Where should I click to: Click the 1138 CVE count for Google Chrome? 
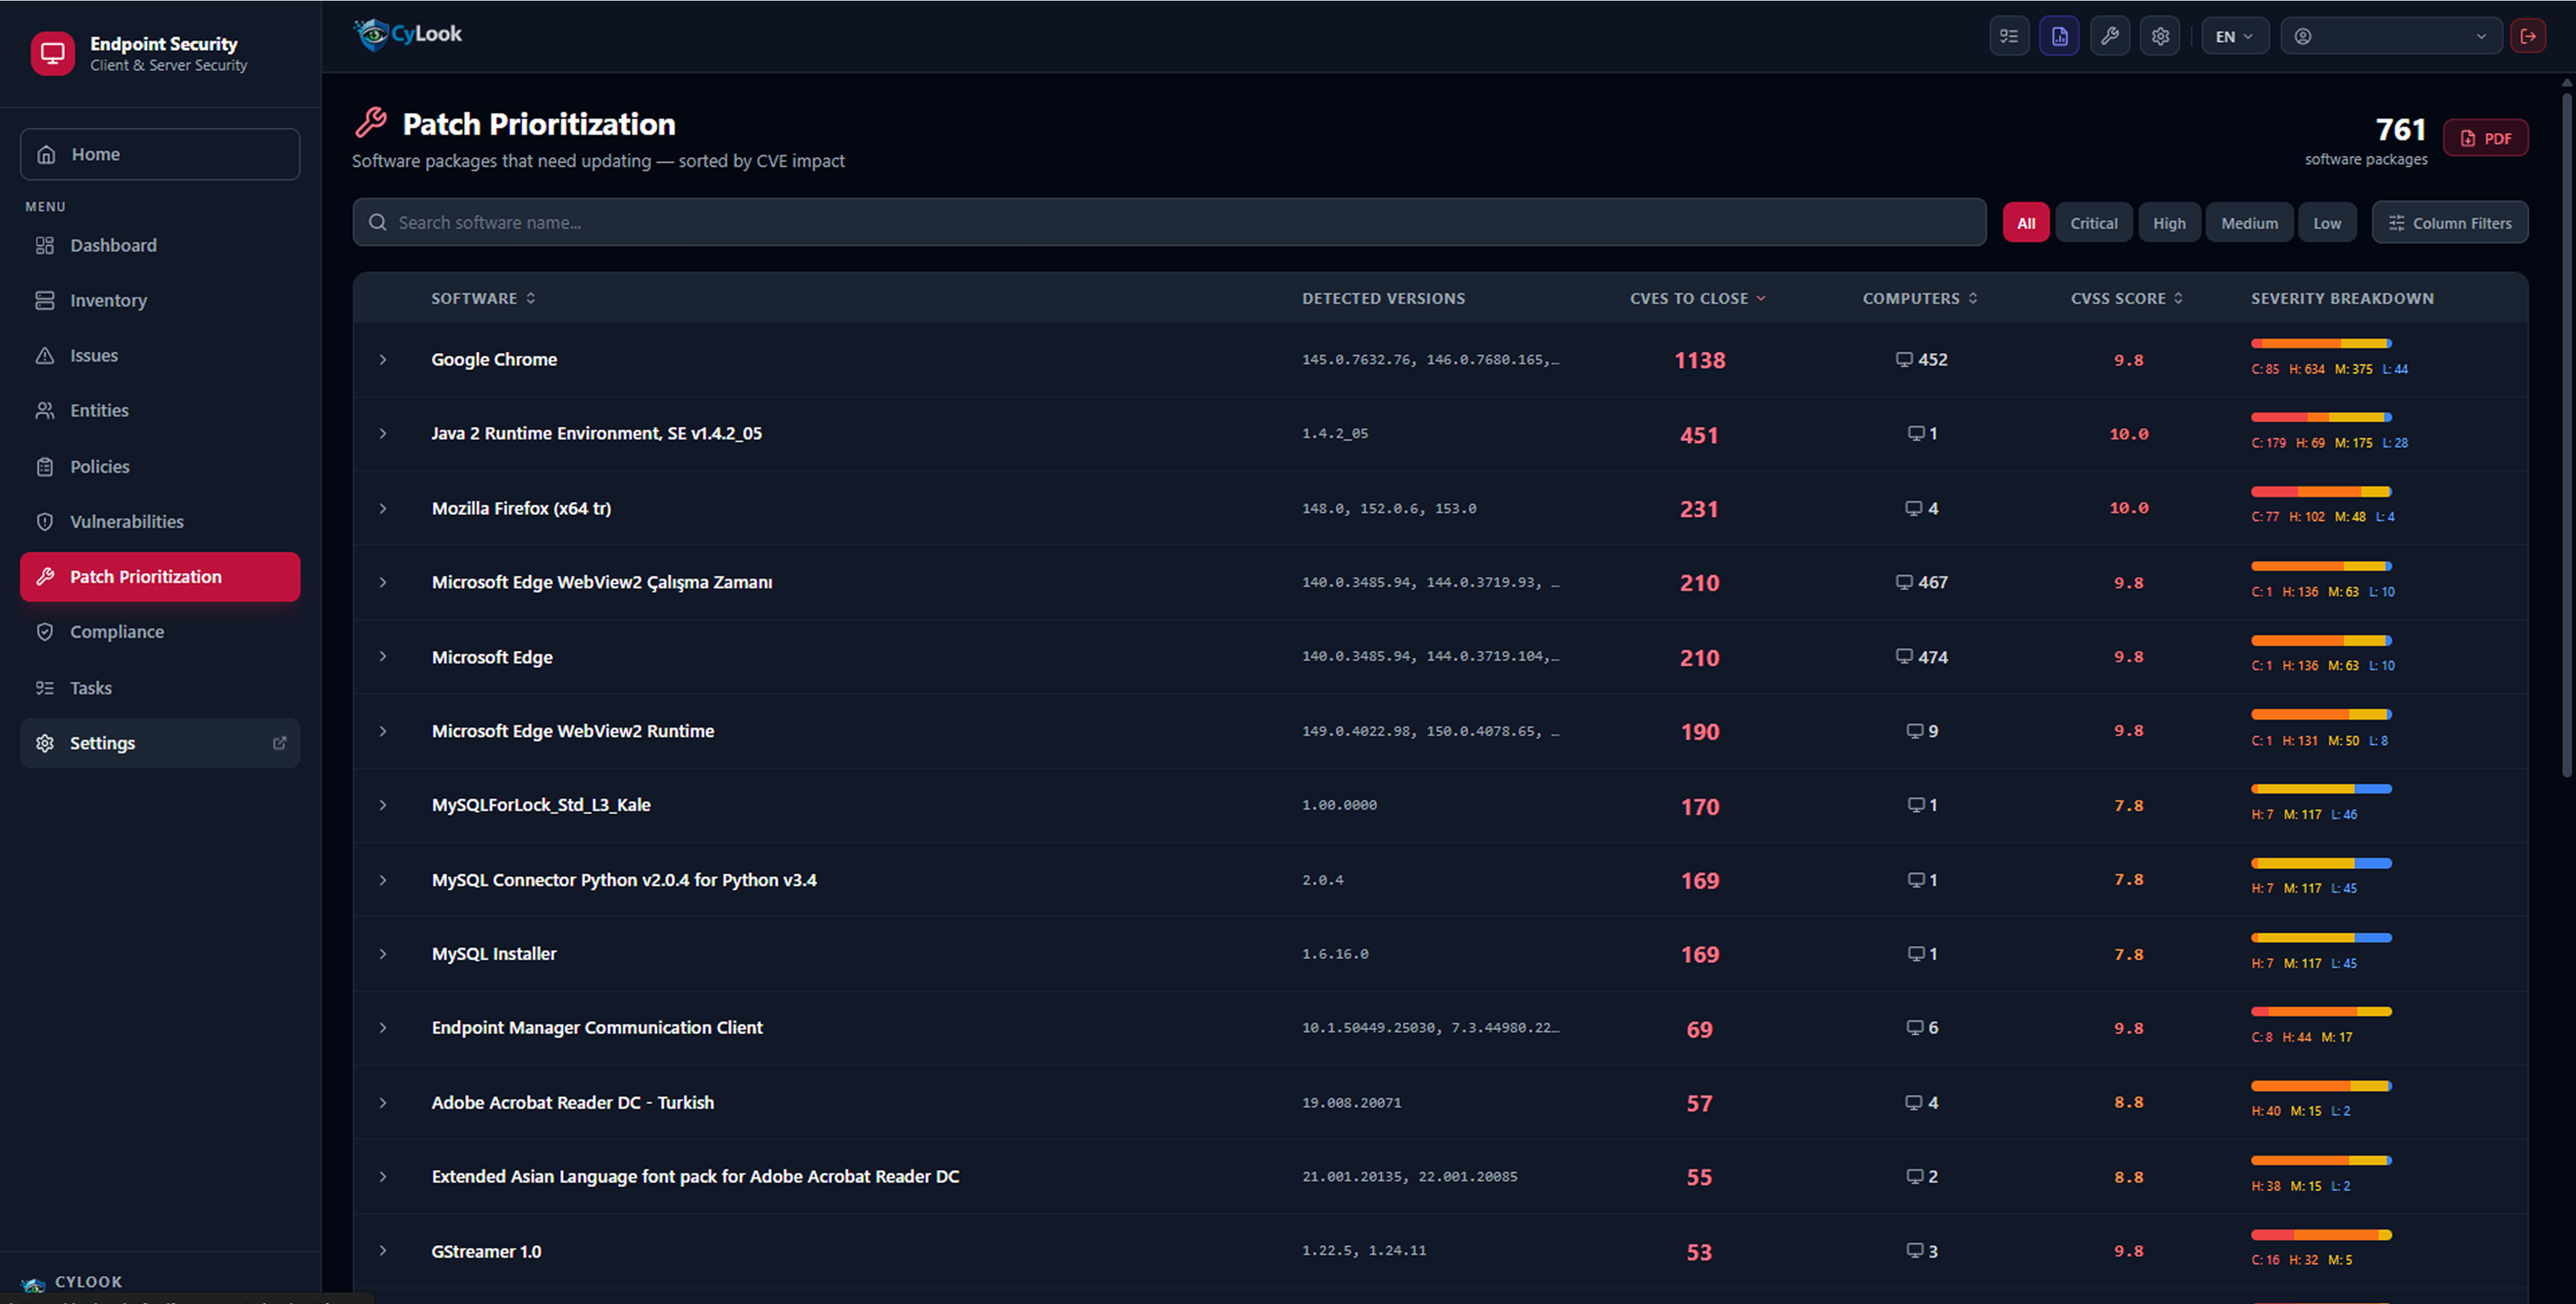tap(1700, 360)
